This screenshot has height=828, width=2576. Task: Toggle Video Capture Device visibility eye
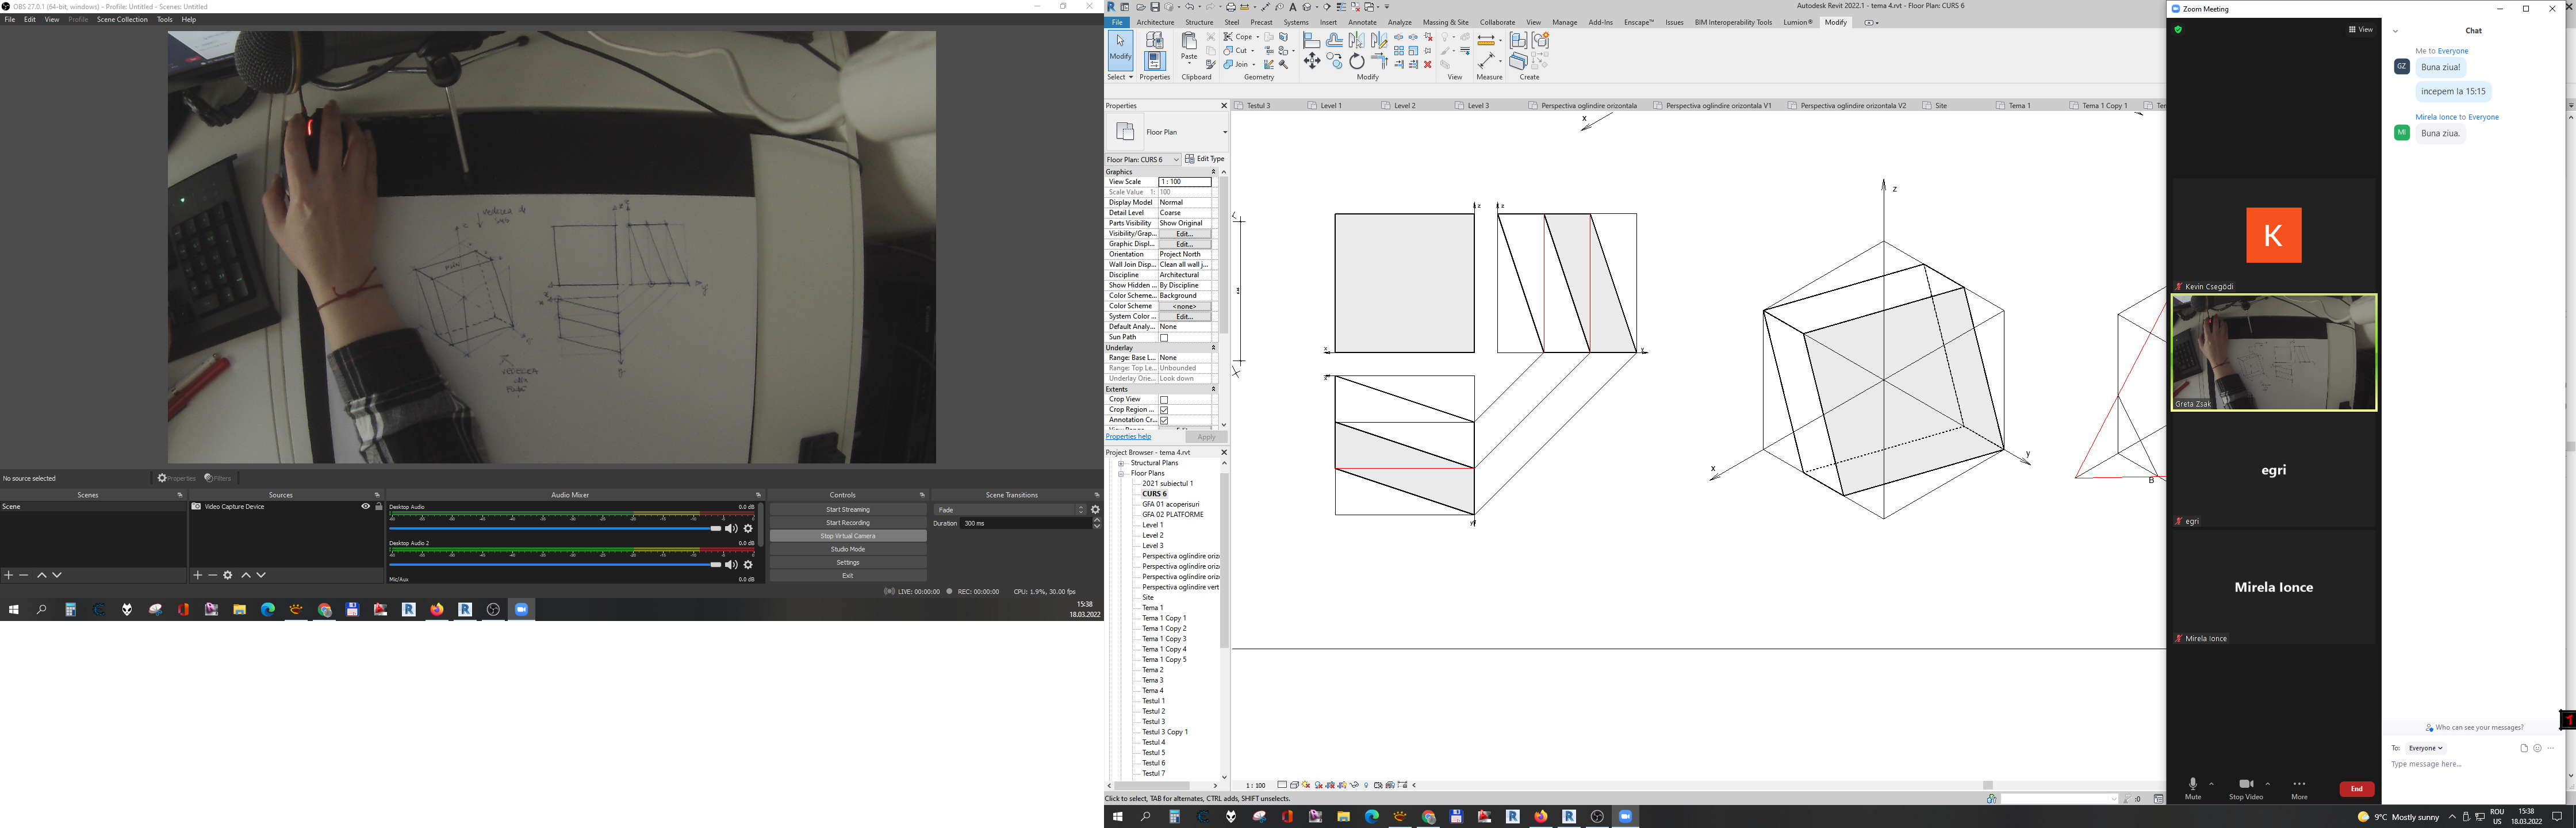coord(365,507)
